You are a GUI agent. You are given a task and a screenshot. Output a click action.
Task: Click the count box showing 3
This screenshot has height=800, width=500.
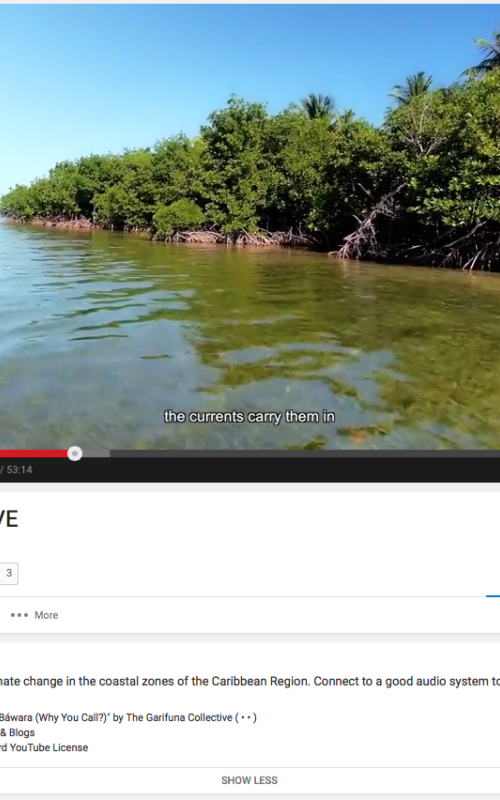click(x=9, y=573)
